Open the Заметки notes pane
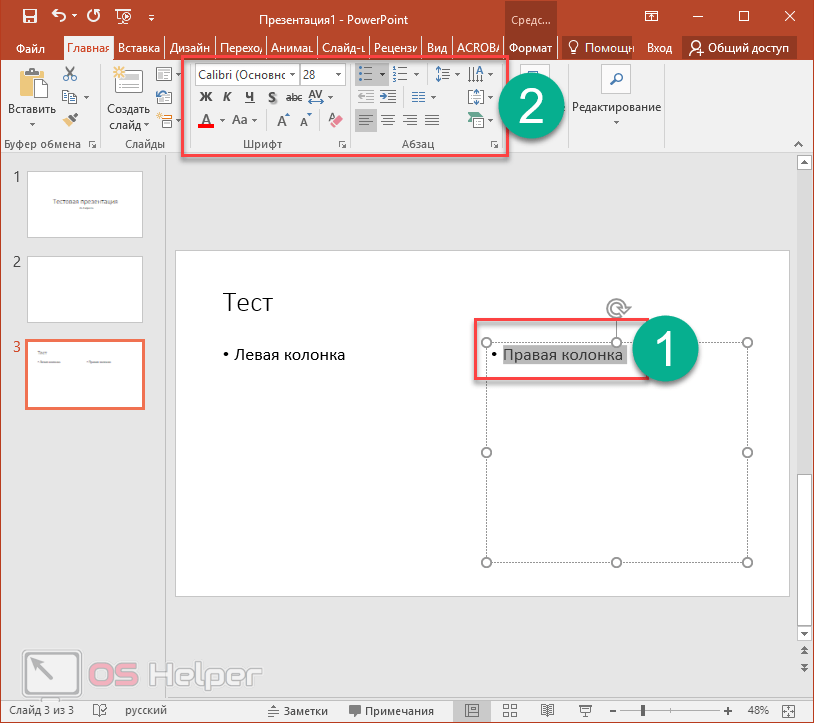The height and width of the screenshot is (723, 814). point(298,711)
